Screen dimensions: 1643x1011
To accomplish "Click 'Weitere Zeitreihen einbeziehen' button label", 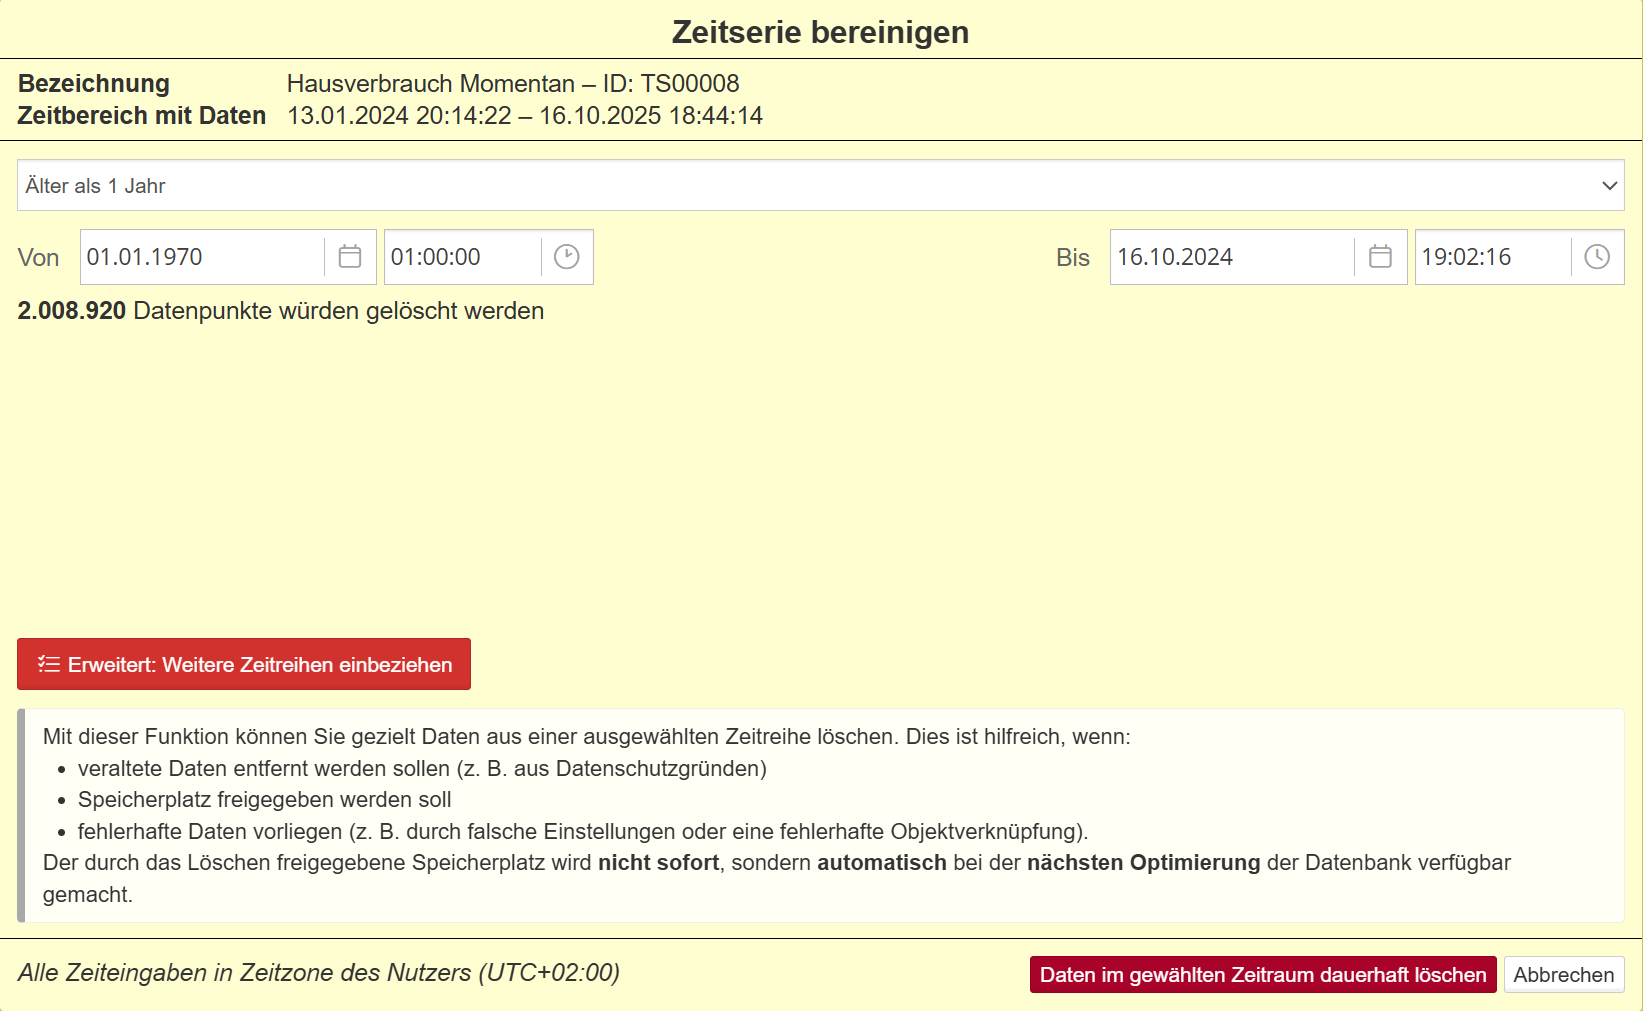I will [x=260, y=665].
